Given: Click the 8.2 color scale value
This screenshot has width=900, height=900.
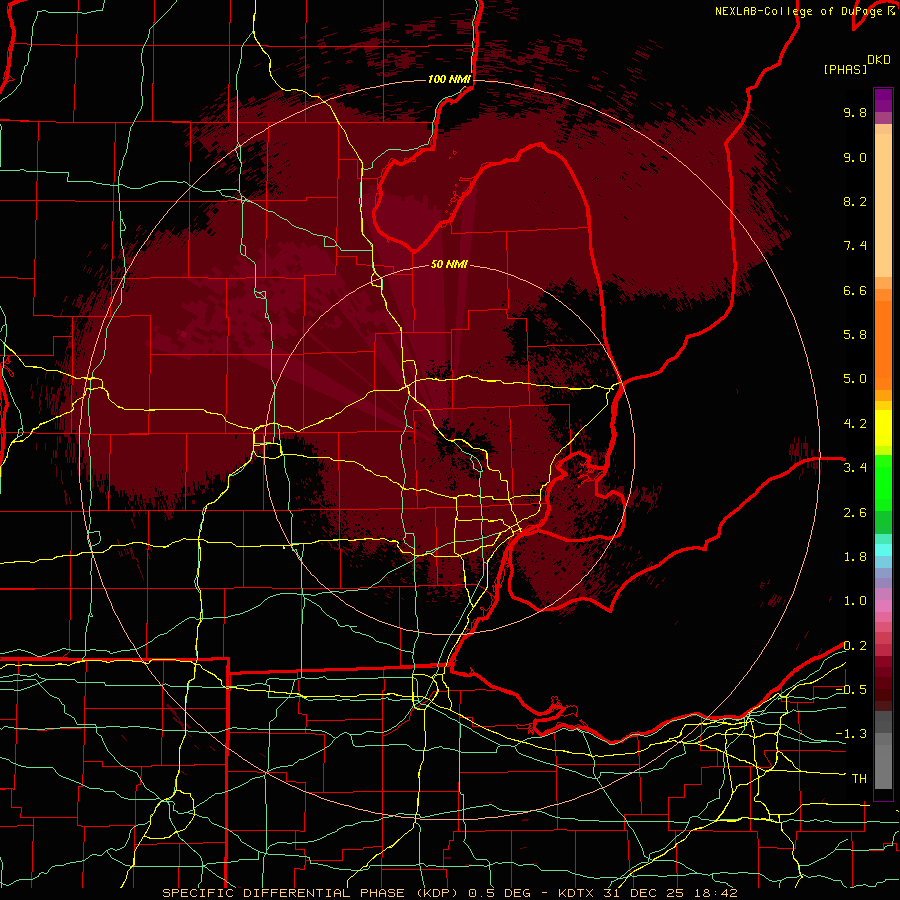Looking at the screenshot, I should coord(855,201).
